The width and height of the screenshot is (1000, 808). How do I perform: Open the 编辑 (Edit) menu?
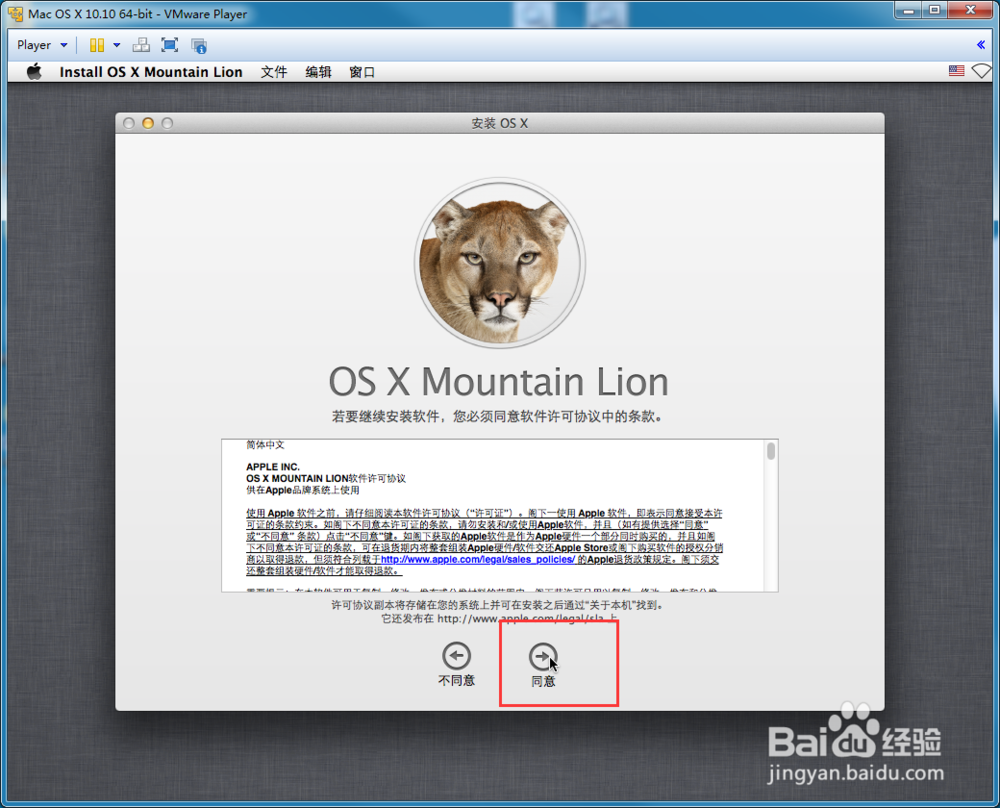click(318, 72)
